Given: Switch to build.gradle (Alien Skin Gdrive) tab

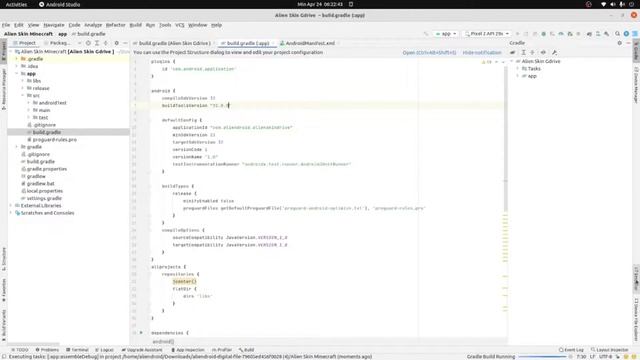Looking at the screenshot, I should 174,43.
